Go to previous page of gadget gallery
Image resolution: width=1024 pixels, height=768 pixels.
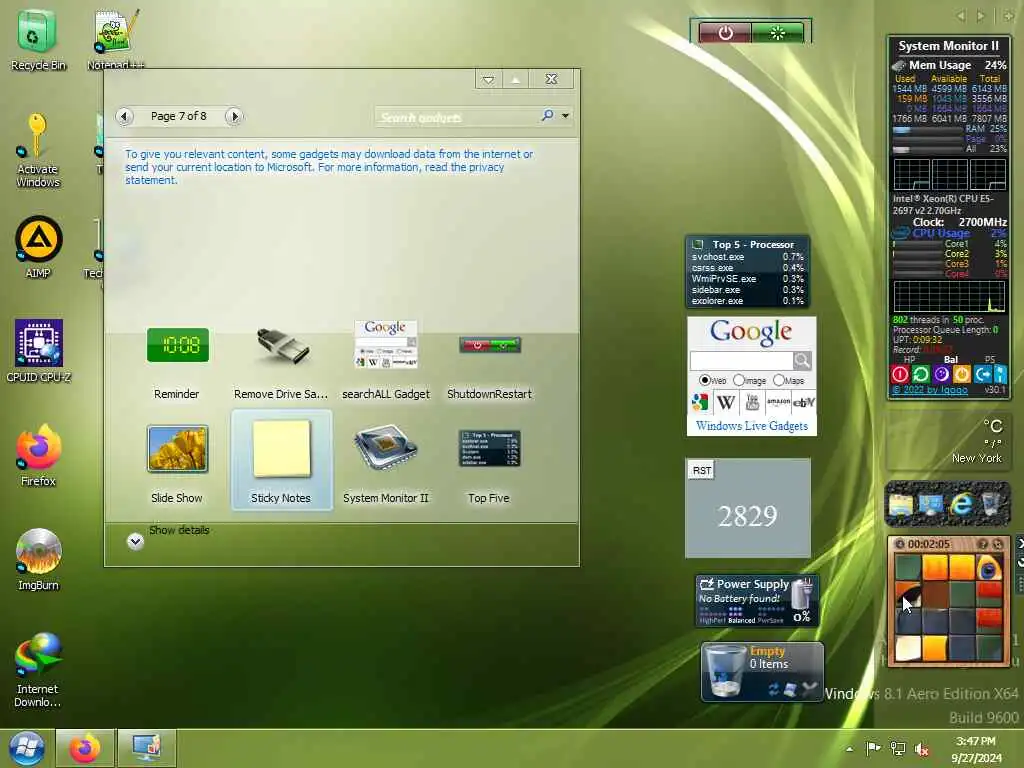point(124,116)
